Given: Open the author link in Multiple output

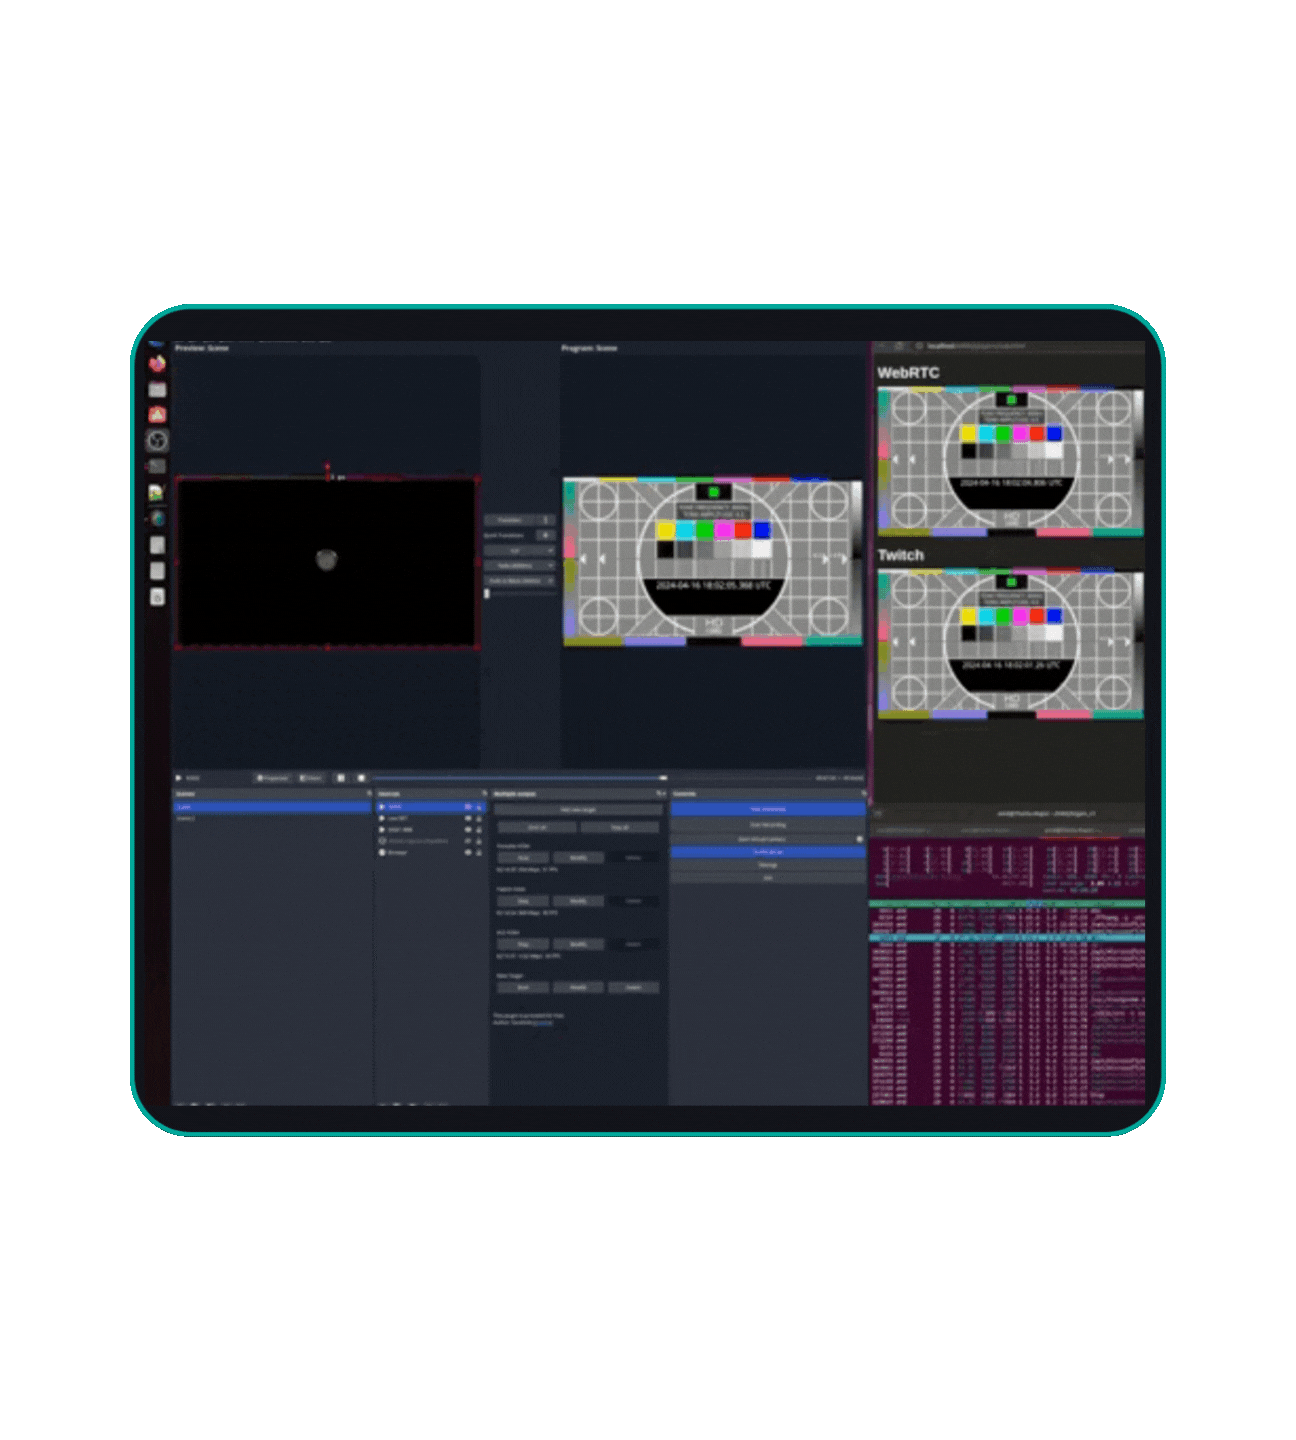Looking at the screenshot, I should click(543, 1023).
